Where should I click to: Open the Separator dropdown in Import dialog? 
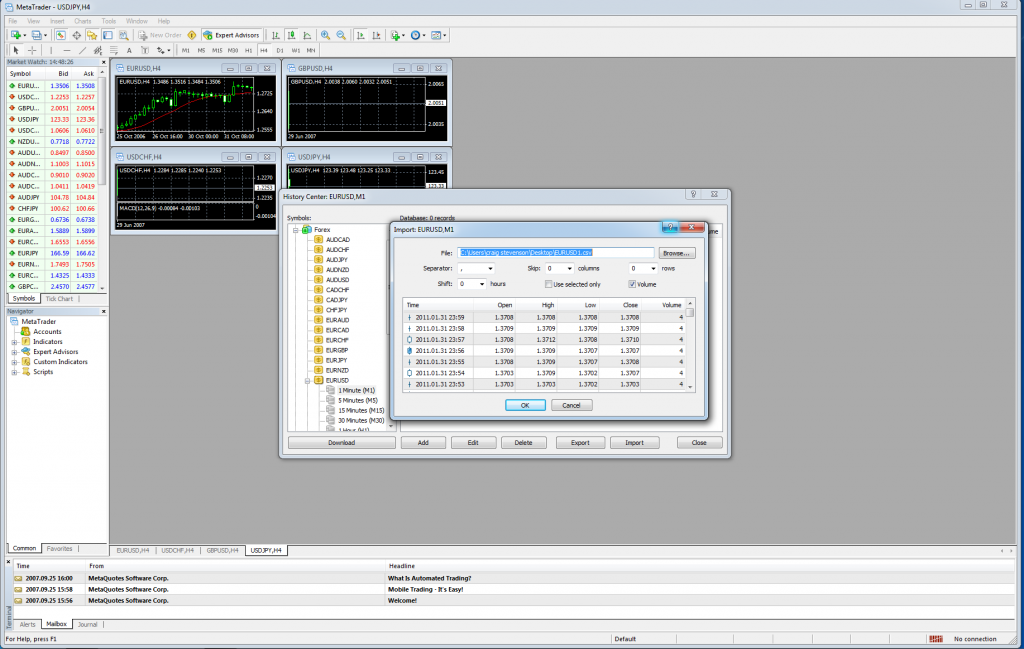point(490,269)
